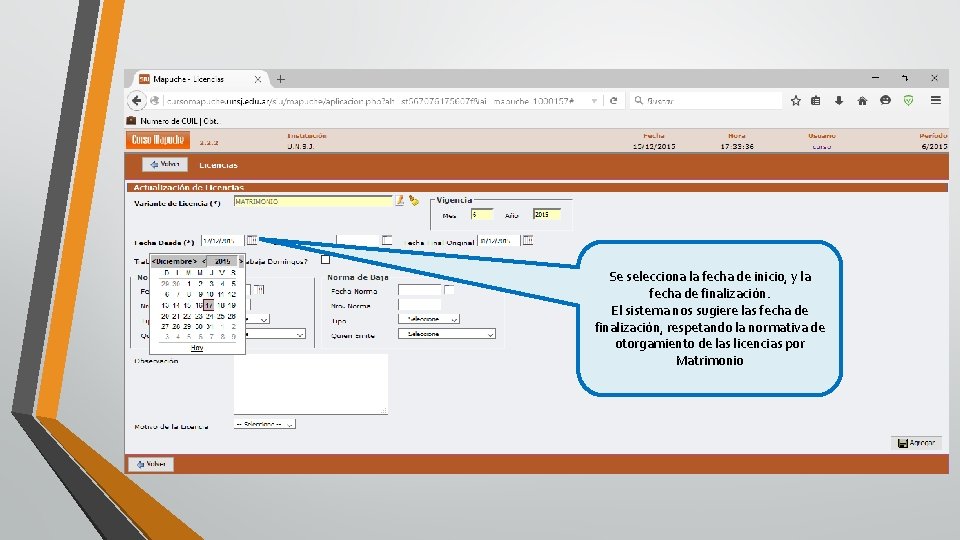Click the site identity globe icon
This screenshot has height=540, width=960.
coord(155,100)
